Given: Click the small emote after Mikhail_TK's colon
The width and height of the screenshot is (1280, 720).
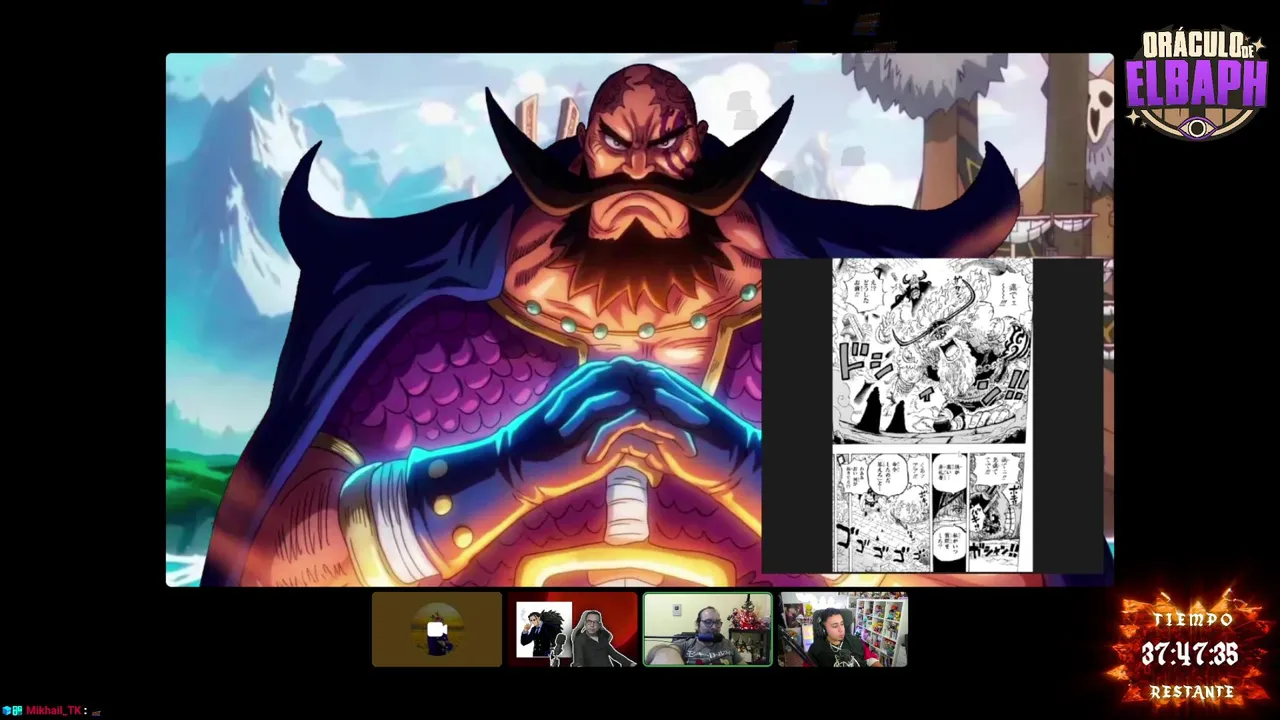Looking at the screenshot, I should click(96, 713).
